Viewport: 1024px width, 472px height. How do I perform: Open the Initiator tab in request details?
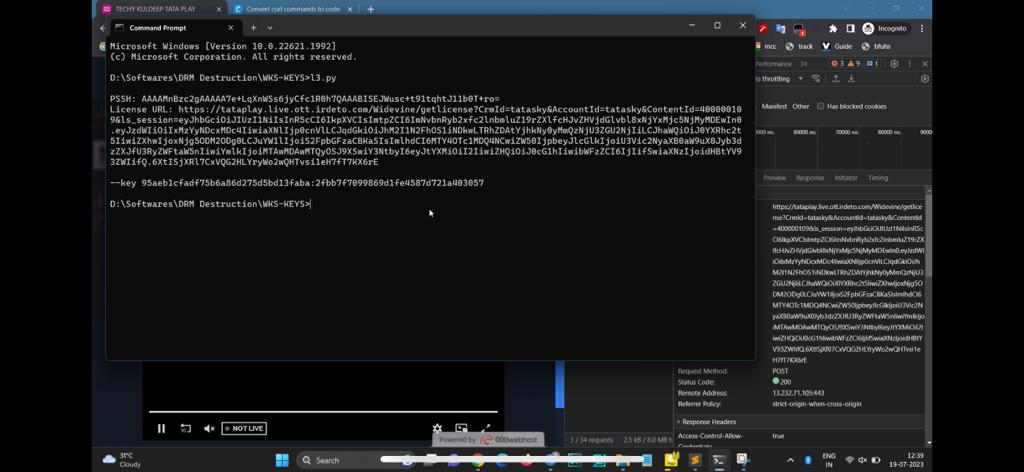pyautogui.click(x=846, y=178)
